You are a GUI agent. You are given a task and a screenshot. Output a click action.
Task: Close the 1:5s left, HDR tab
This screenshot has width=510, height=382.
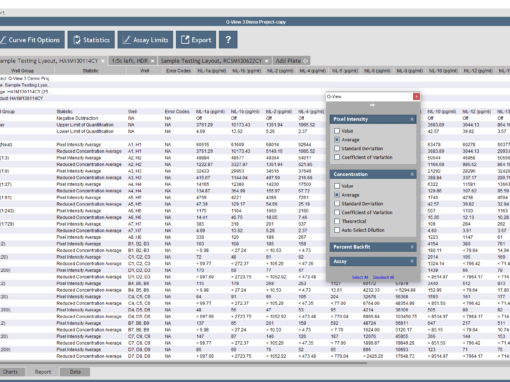tap(152, 61)
